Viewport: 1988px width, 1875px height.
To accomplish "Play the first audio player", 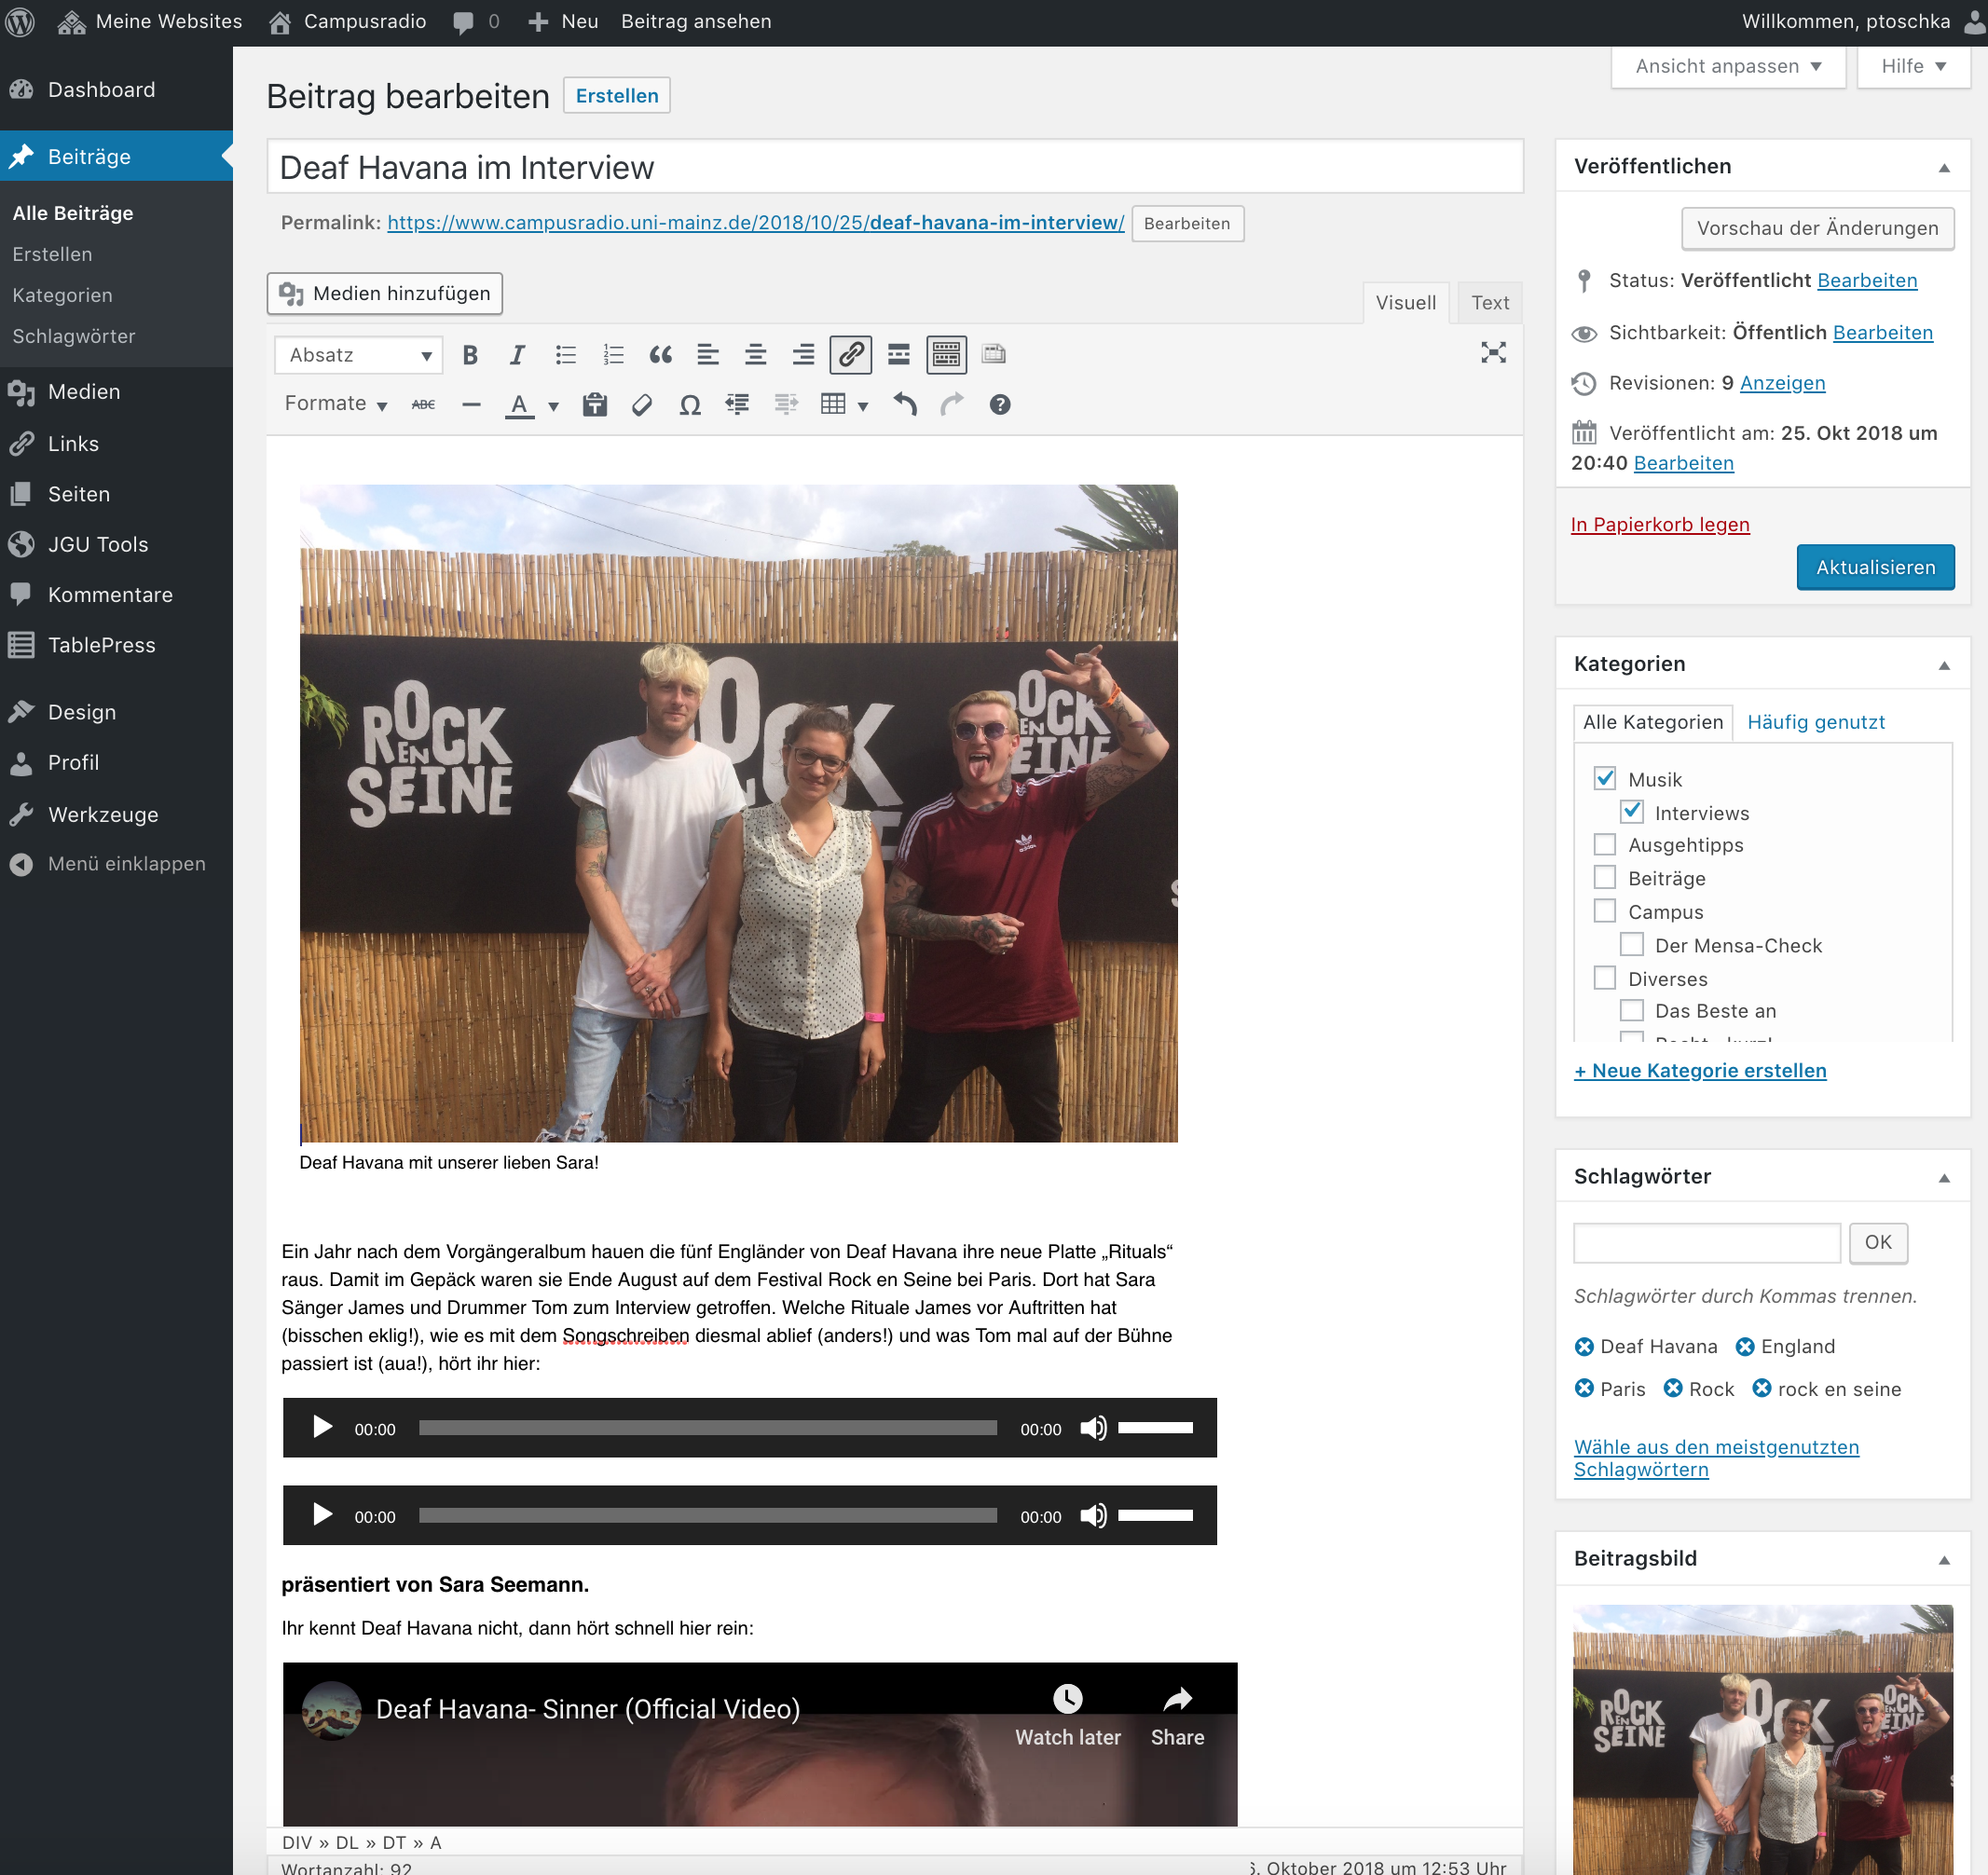I will tap(322, 1427).
